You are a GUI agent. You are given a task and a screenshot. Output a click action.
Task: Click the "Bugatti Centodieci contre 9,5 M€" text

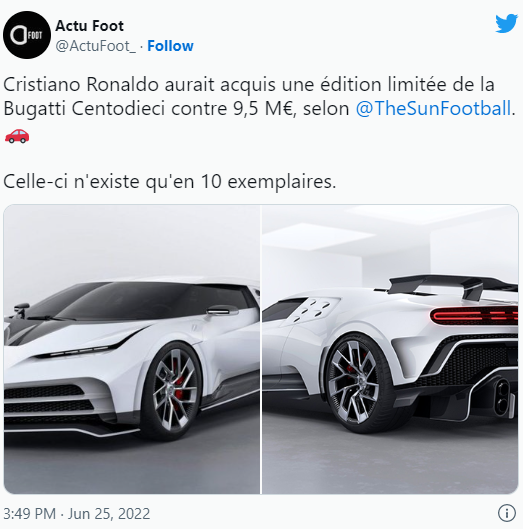(150, 109)
